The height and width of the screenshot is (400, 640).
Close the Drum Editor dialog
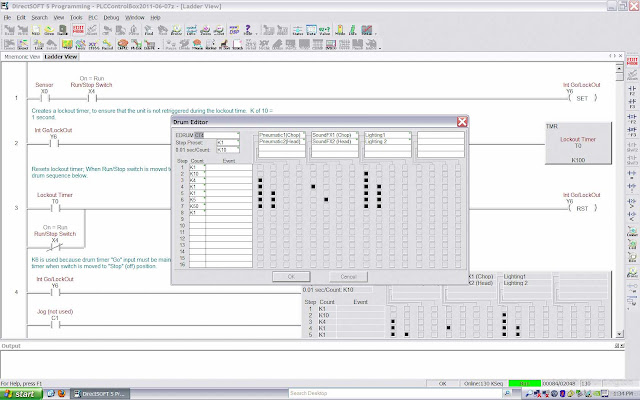pyautogui.click(x=462, y=122)
